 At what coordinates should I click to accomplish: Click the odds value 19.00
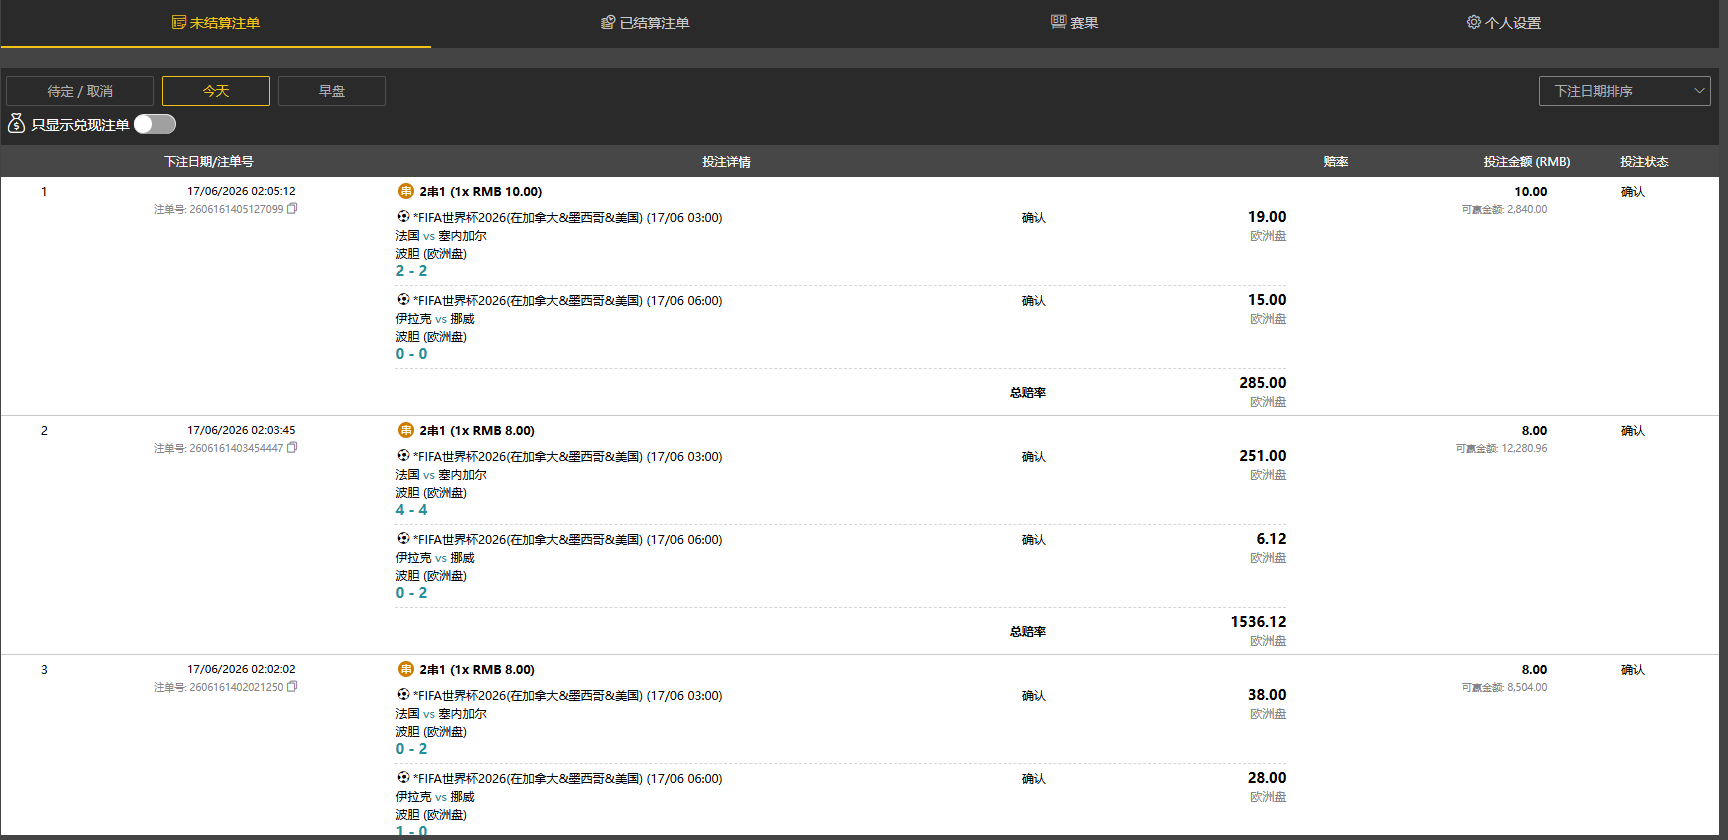click(x=1267, y=217)
